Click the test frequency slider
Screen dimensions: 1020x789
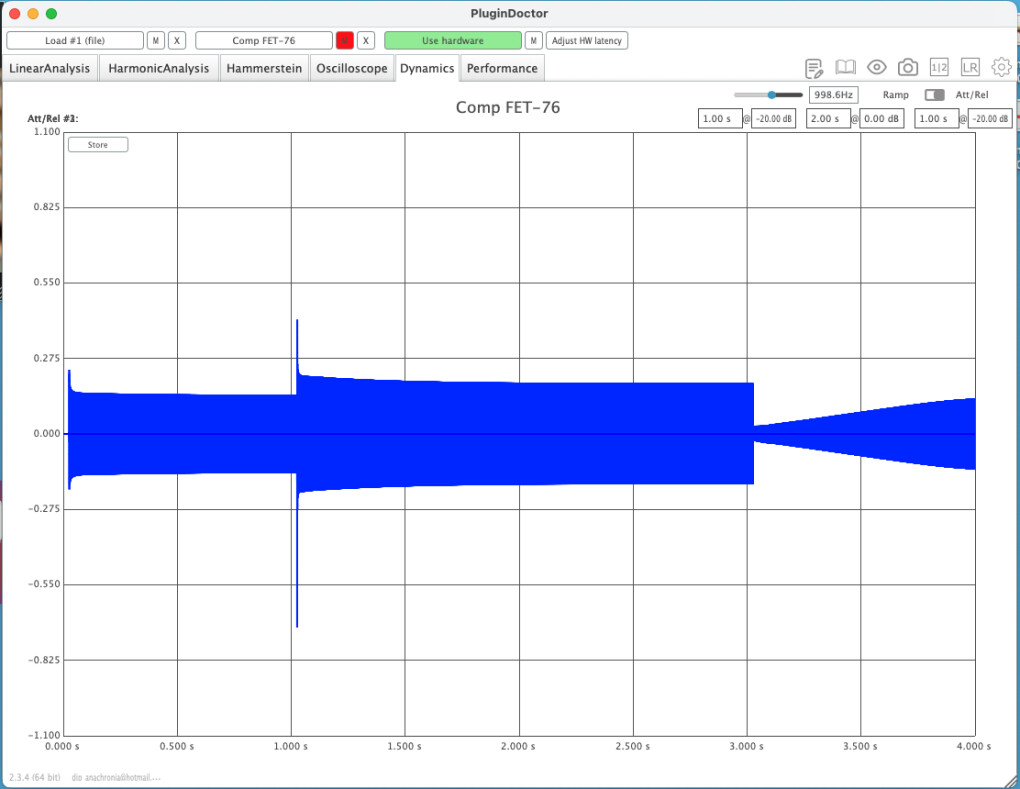pos(768,95)
